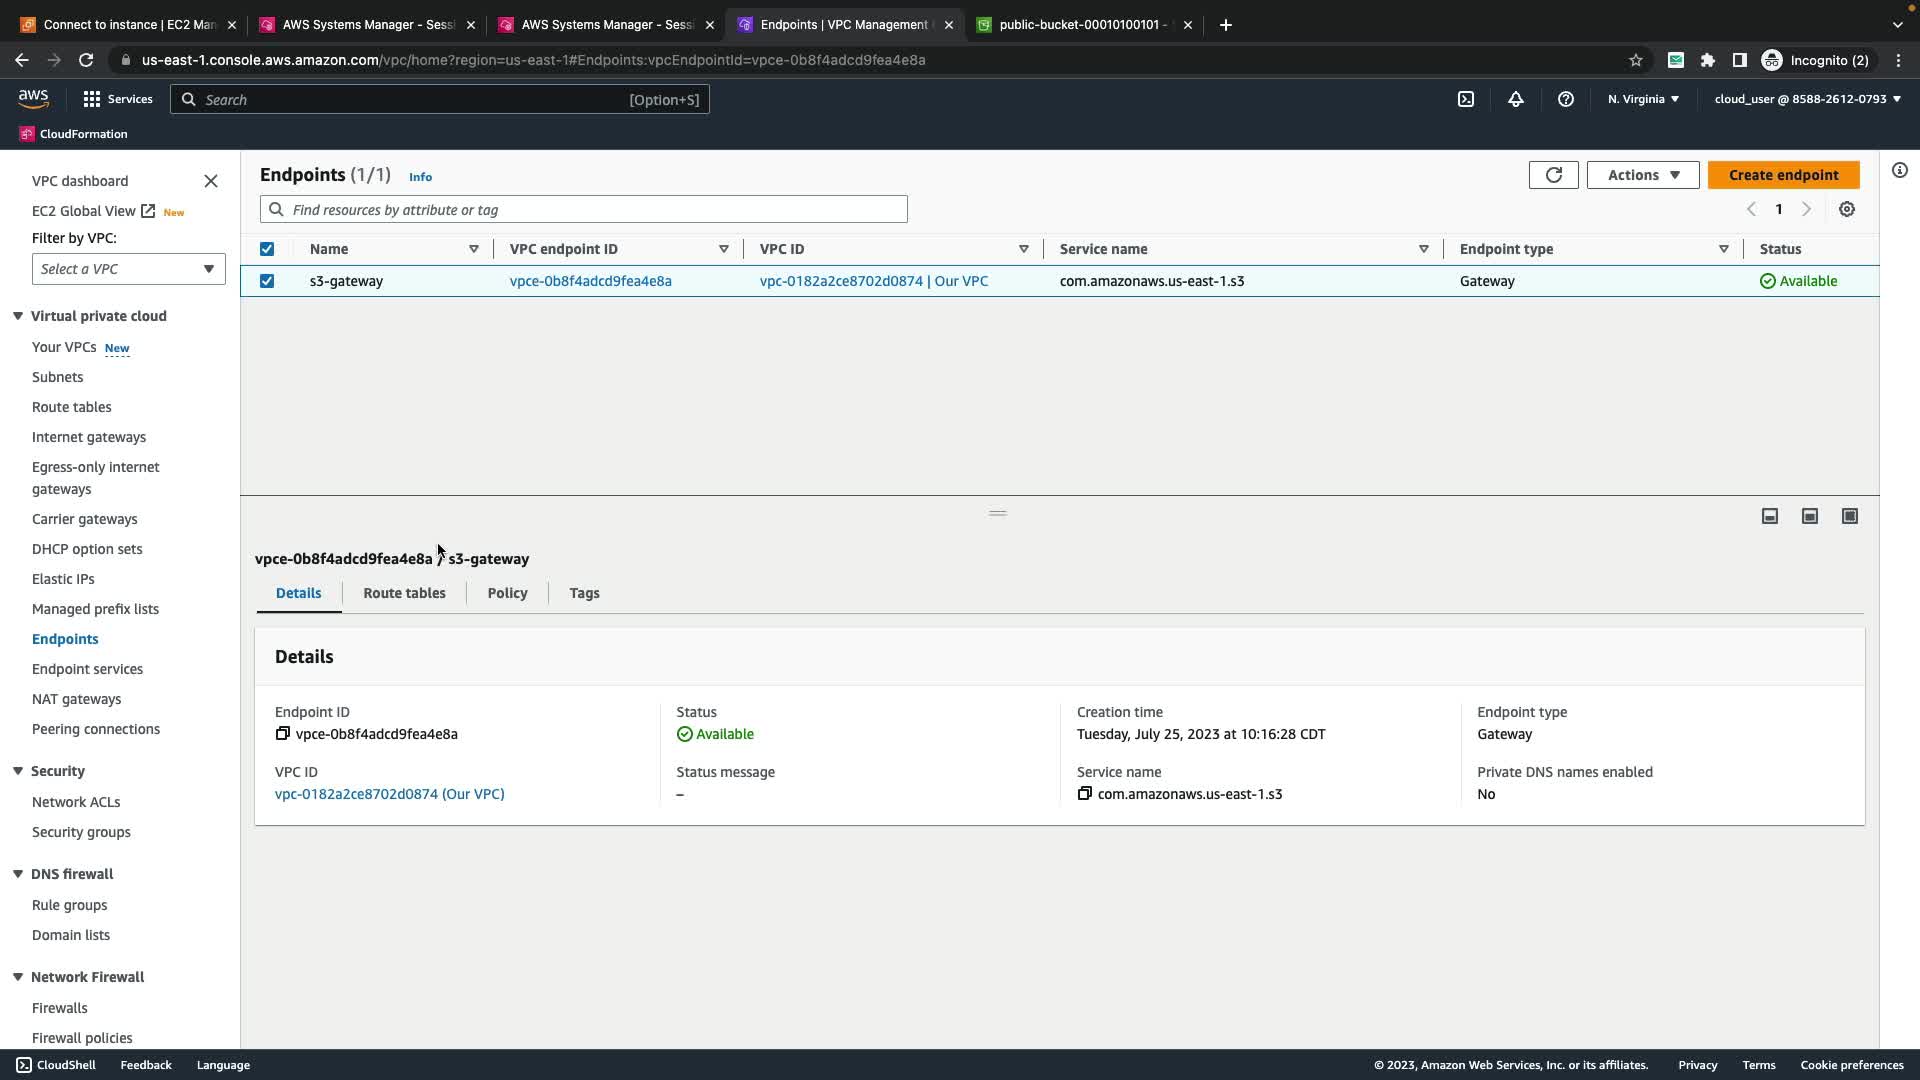This screenshot has width=1920, height=1080.
Task: Collapse the Virtual private cloud section
Action: click(x=18, y=316)
